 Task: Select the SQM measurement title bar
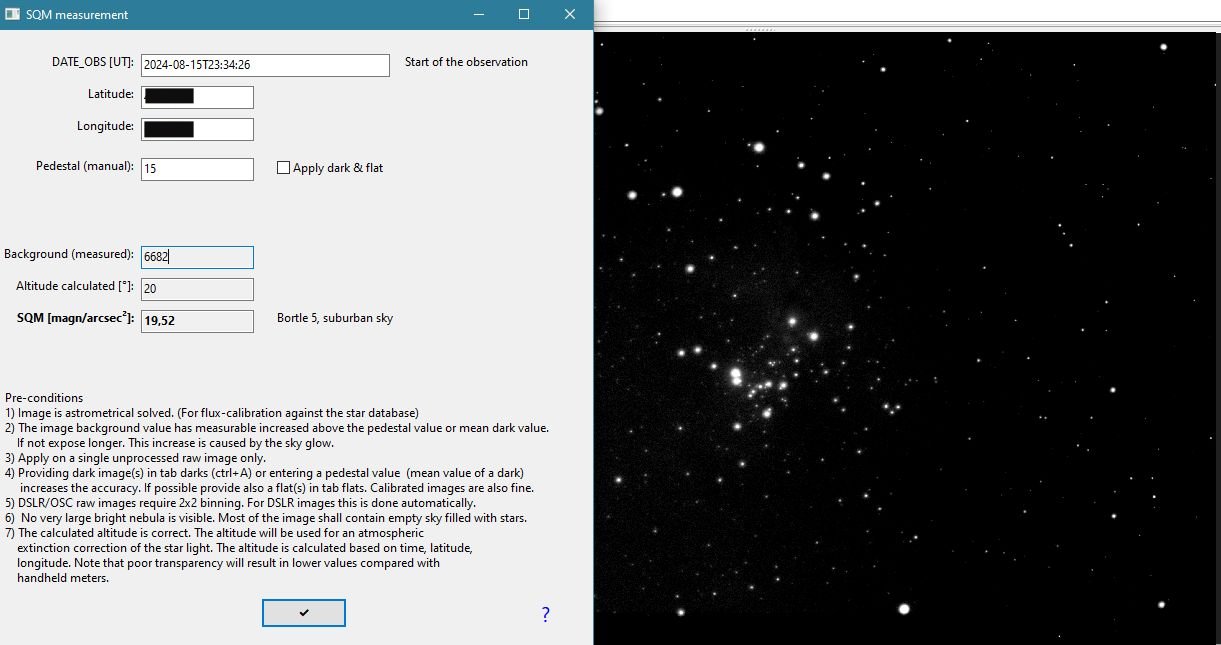point(240,15)
